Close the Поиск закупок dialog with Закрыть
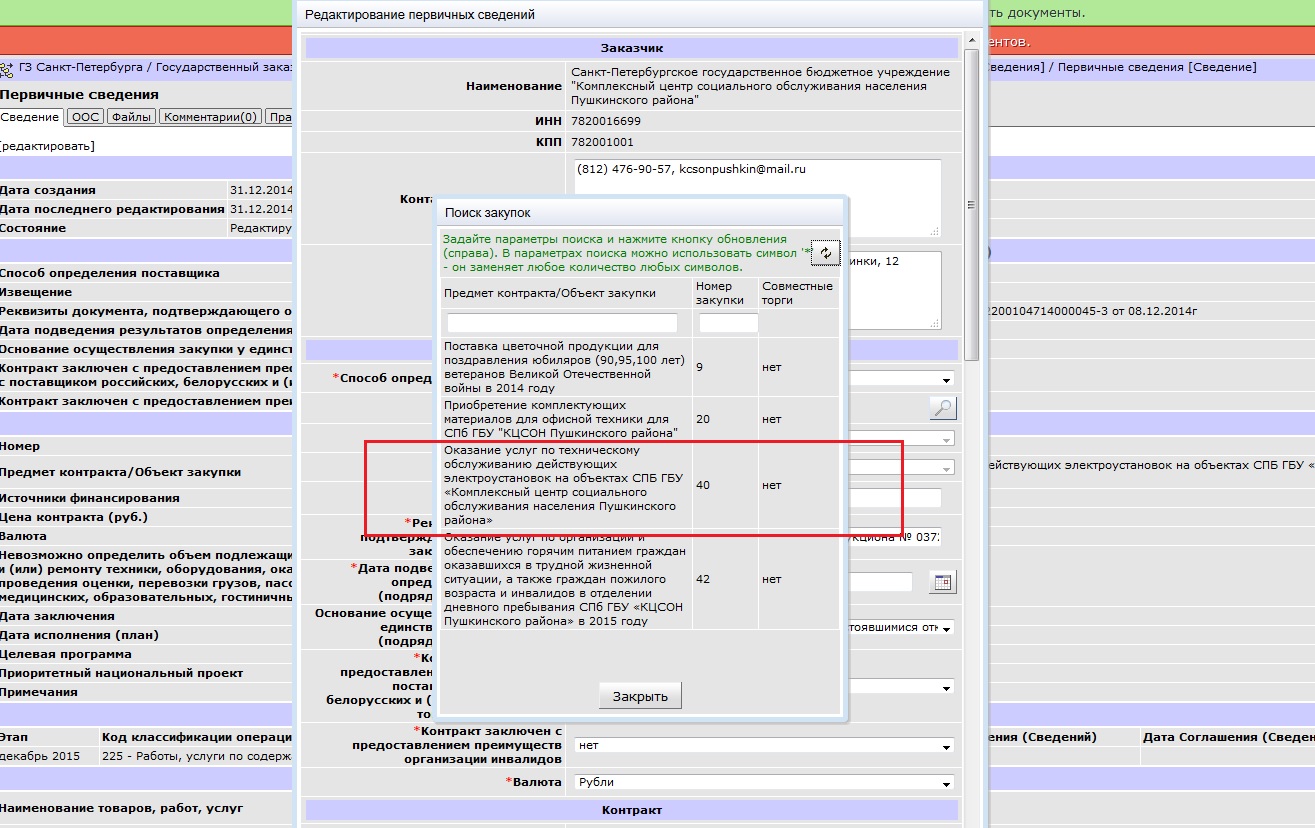1315x828 pixels. click(x=640, y=696)
